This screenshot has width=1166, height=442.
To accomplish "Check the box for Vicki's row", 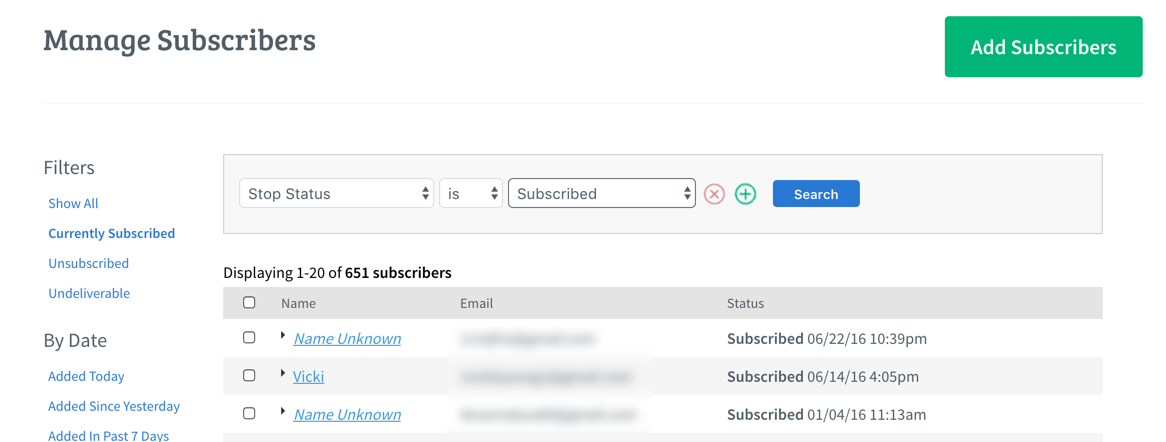I will pos(249,375).
